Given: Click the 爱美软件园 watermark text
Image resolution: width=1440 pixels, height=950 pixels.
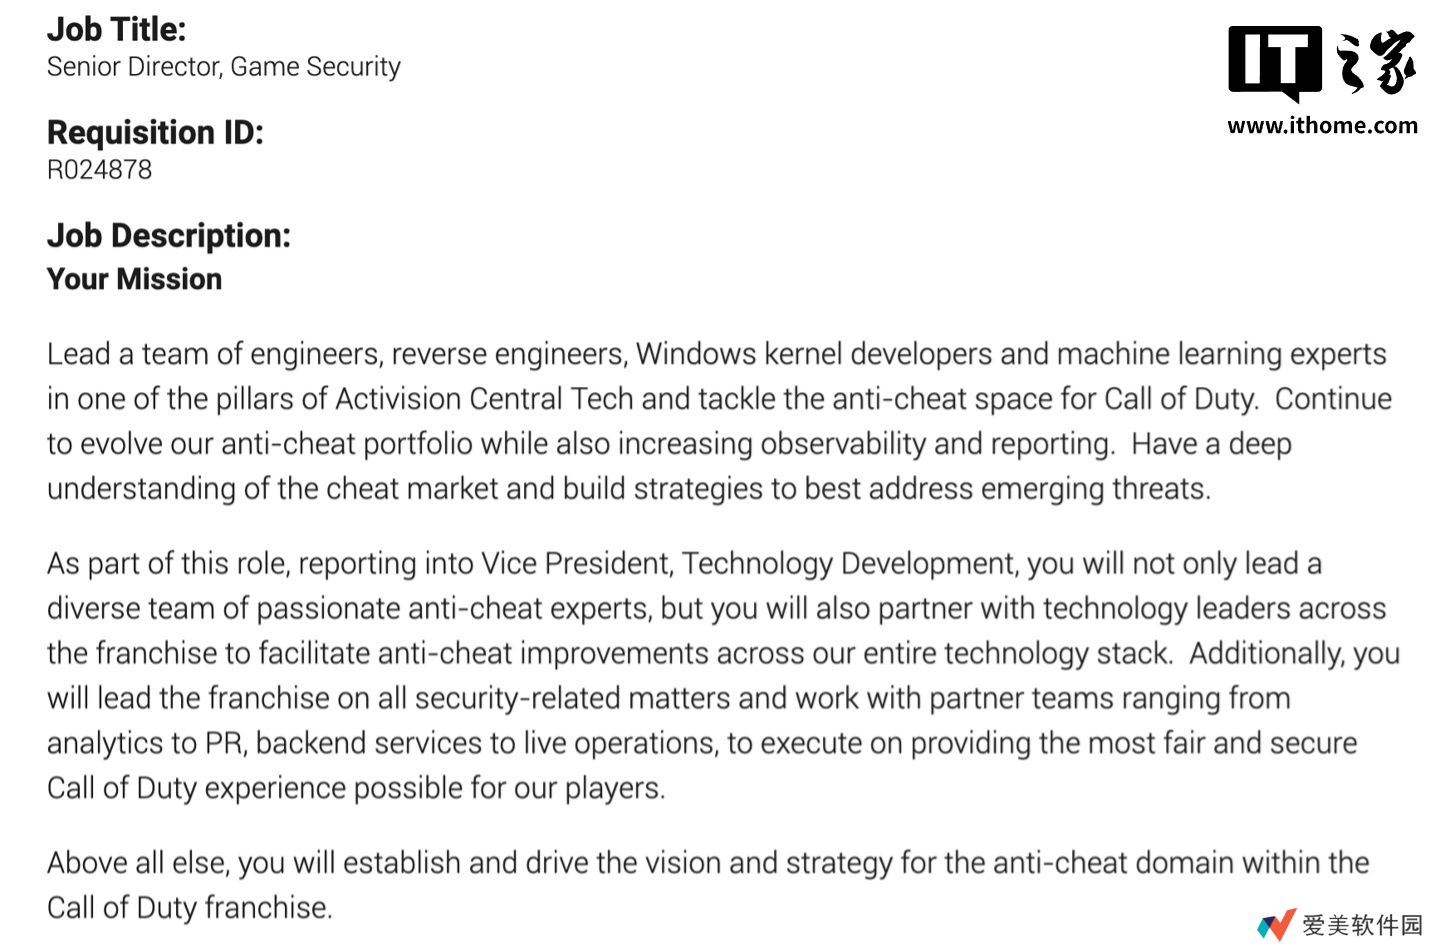Looking at the screenshot, I should tap(1362, 925).
